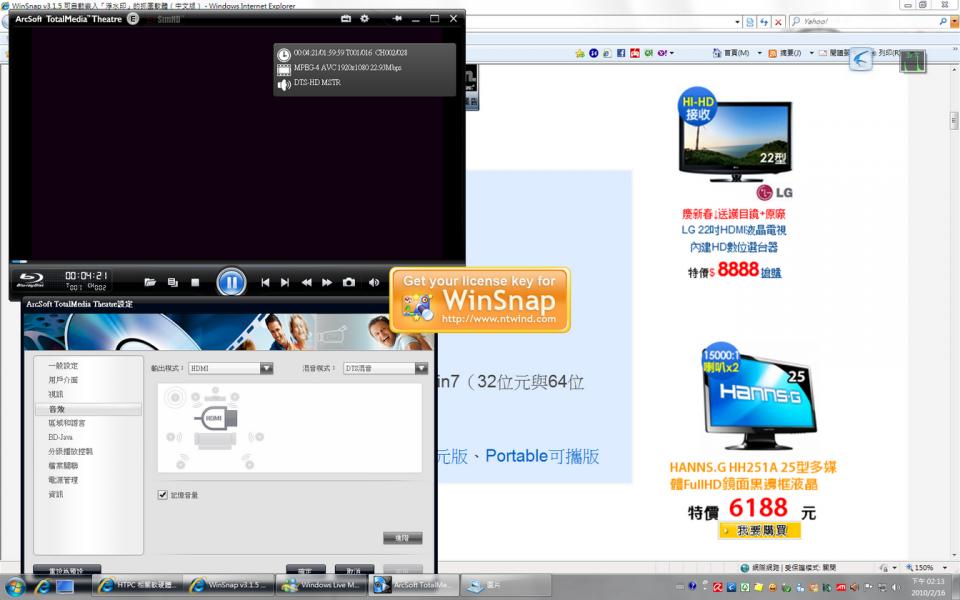Skip to next chapter in the player
Viewport: 960px width, 600px height.
tap(285, 282)
